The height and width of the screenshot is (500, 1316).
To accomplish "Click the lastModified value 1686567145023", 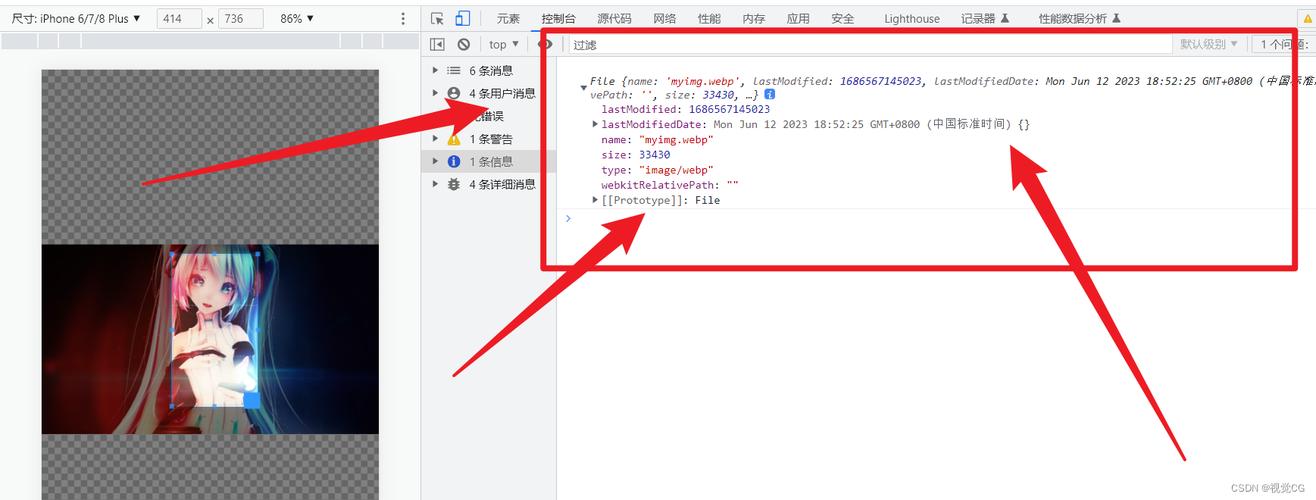I will 729,109.
